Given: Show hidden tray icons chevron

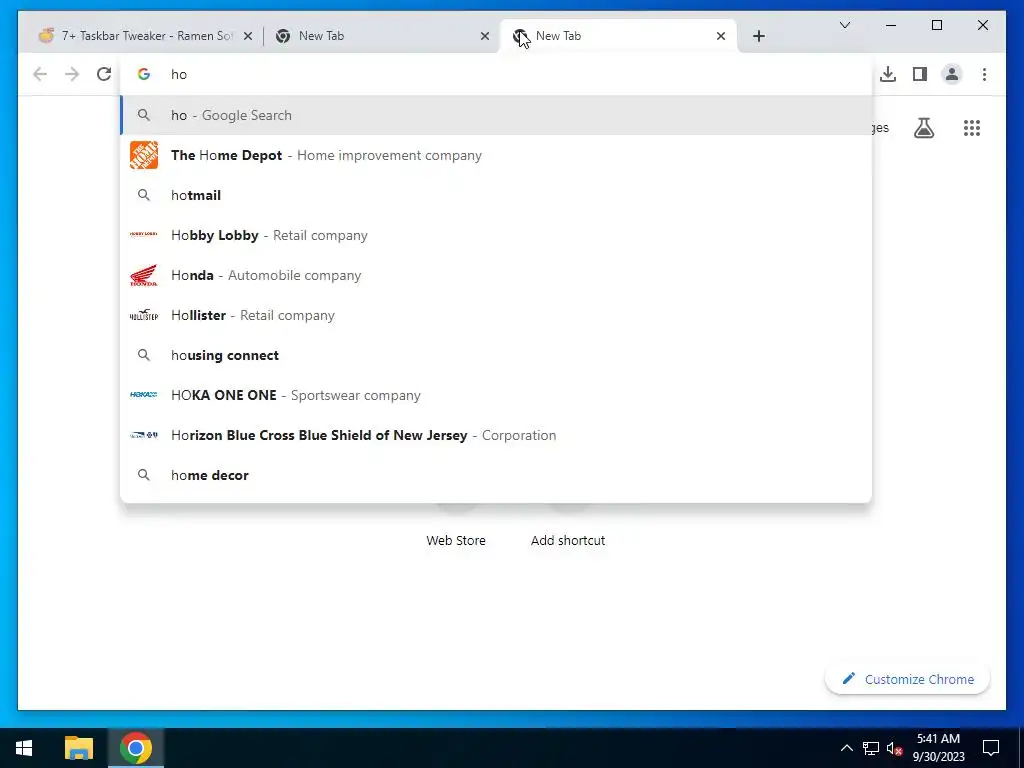Looking at the screenshot, I should coord(846,748).
